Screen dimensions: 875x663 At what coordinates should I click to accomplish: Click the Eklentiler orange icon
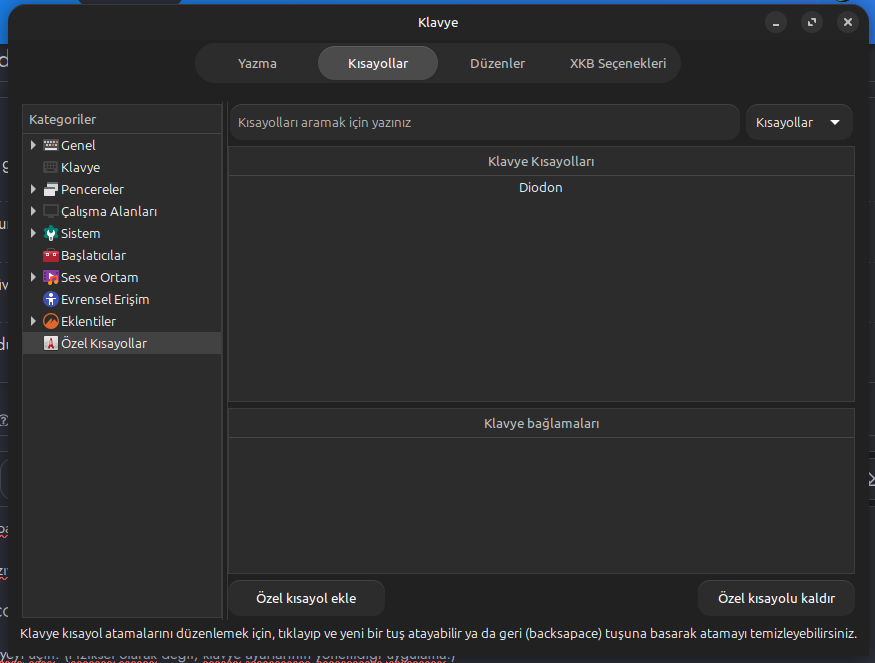pos(51,321)
